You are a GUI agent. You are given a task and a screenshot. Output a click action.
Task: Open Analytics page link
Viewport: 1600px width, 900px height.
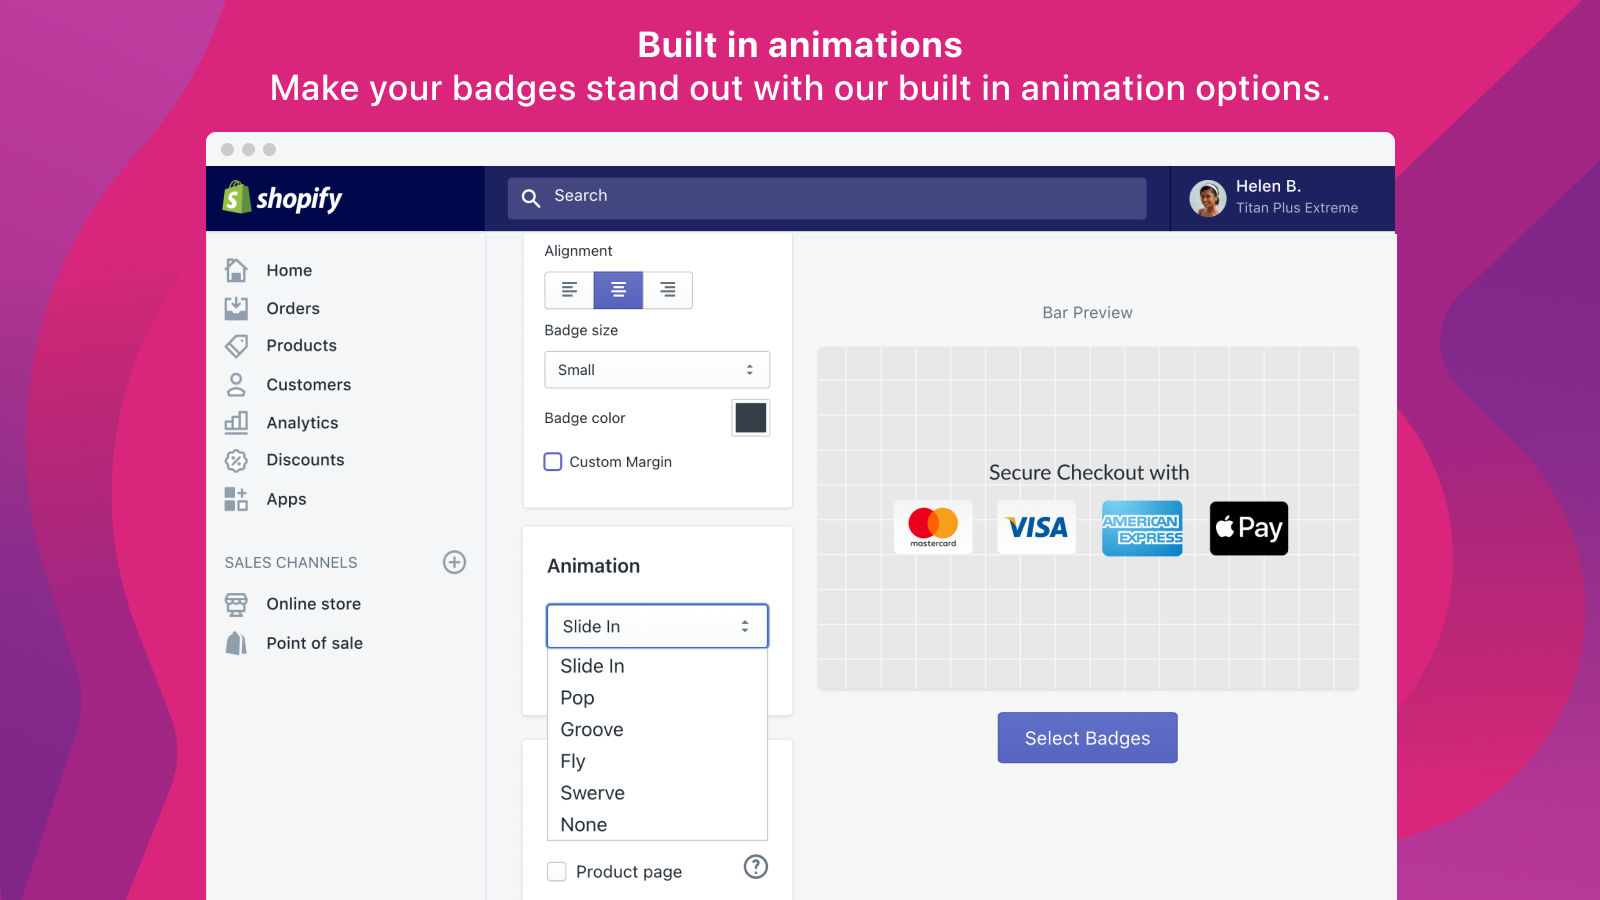click(302, 423)
